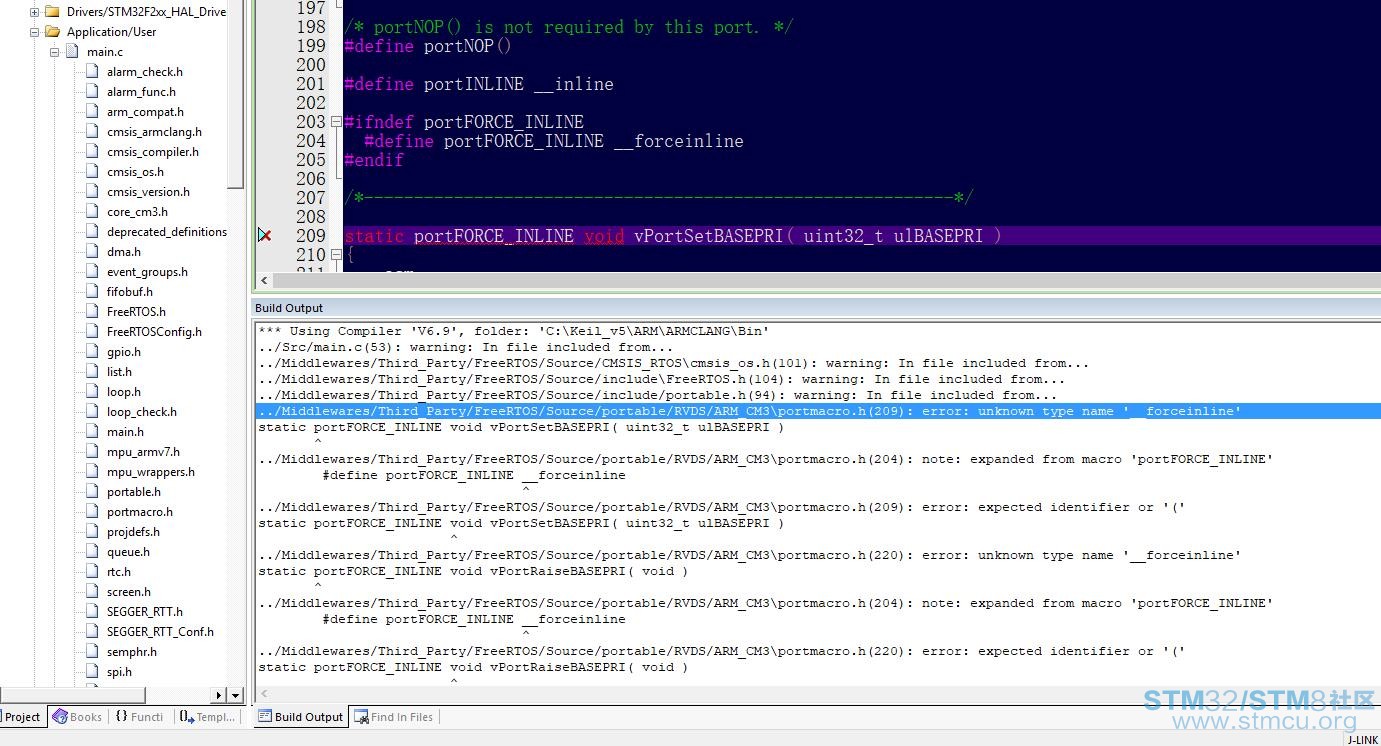This screenshot has width=1381, height=746.
Task: Collapse the function body fold at line 210
Action: 335,255
